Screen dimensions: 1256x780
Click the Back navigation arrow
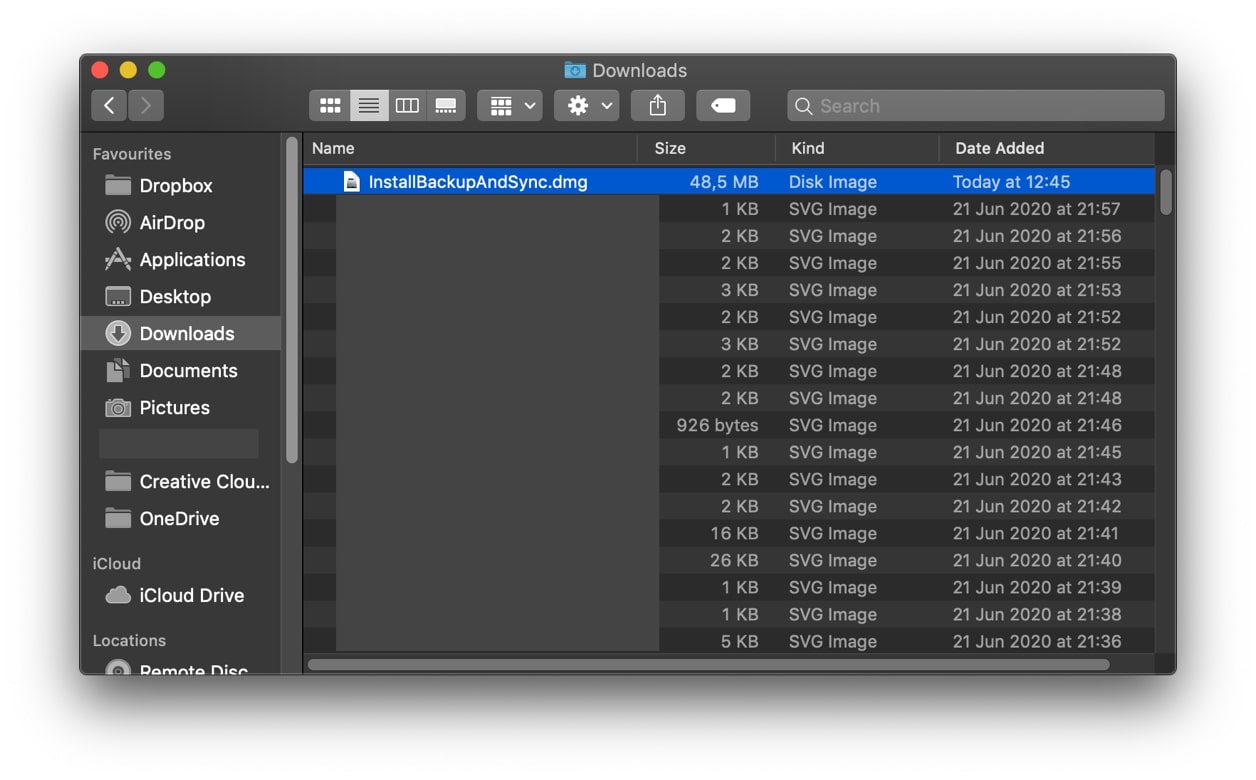coord(108,105)
